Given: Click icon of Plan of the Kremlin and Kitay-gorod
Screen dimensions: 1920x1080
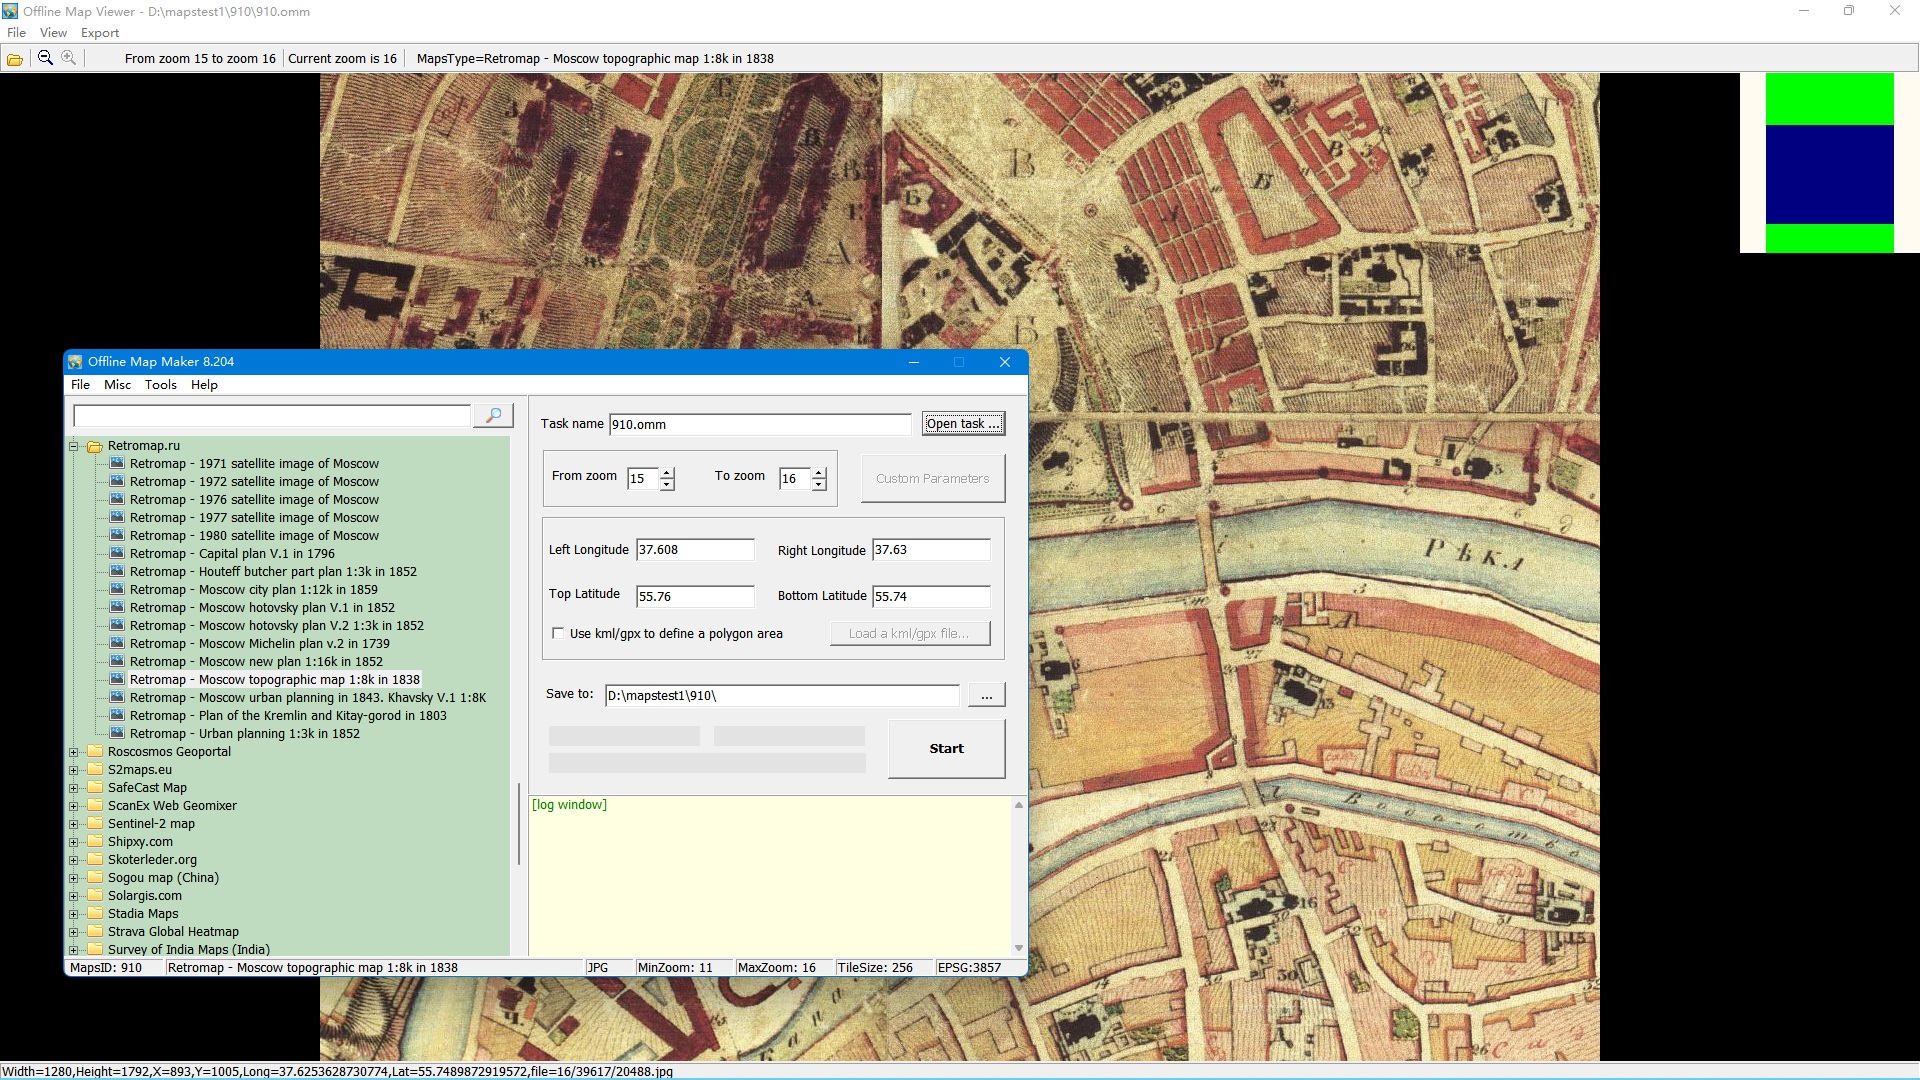Looking at the screenshot, I should pyautogui.click(x=117, y=715).
